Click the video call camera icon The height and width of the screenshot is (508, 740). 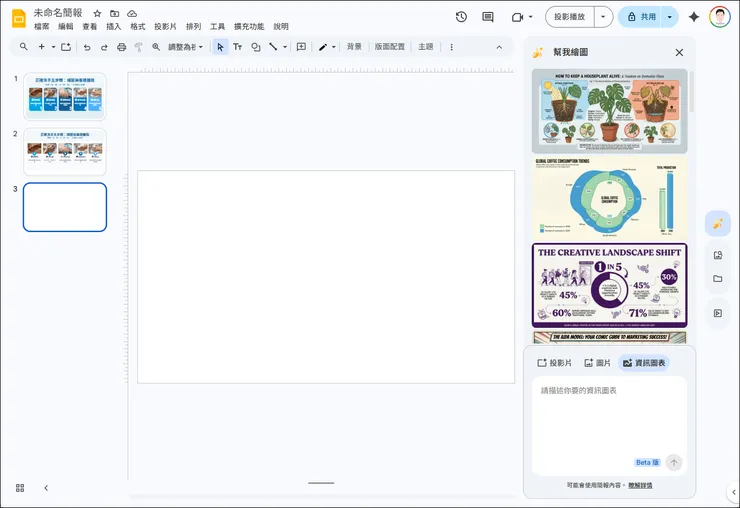[x=518, y=17]
